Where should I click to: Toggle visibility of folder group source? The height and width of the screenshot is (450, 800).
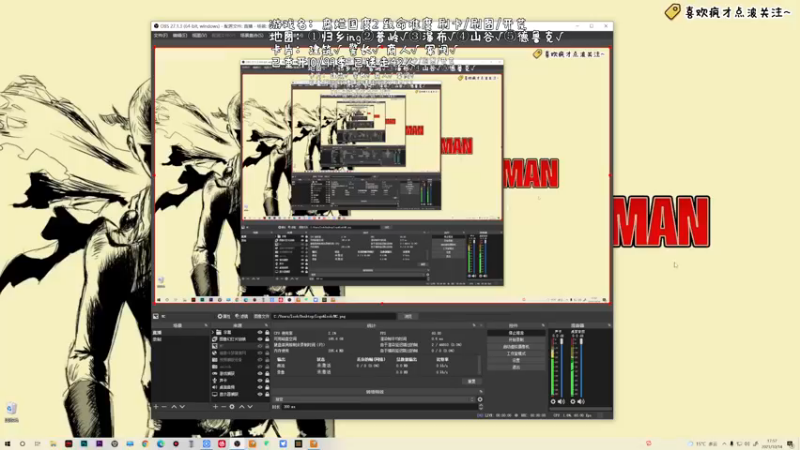260,332
